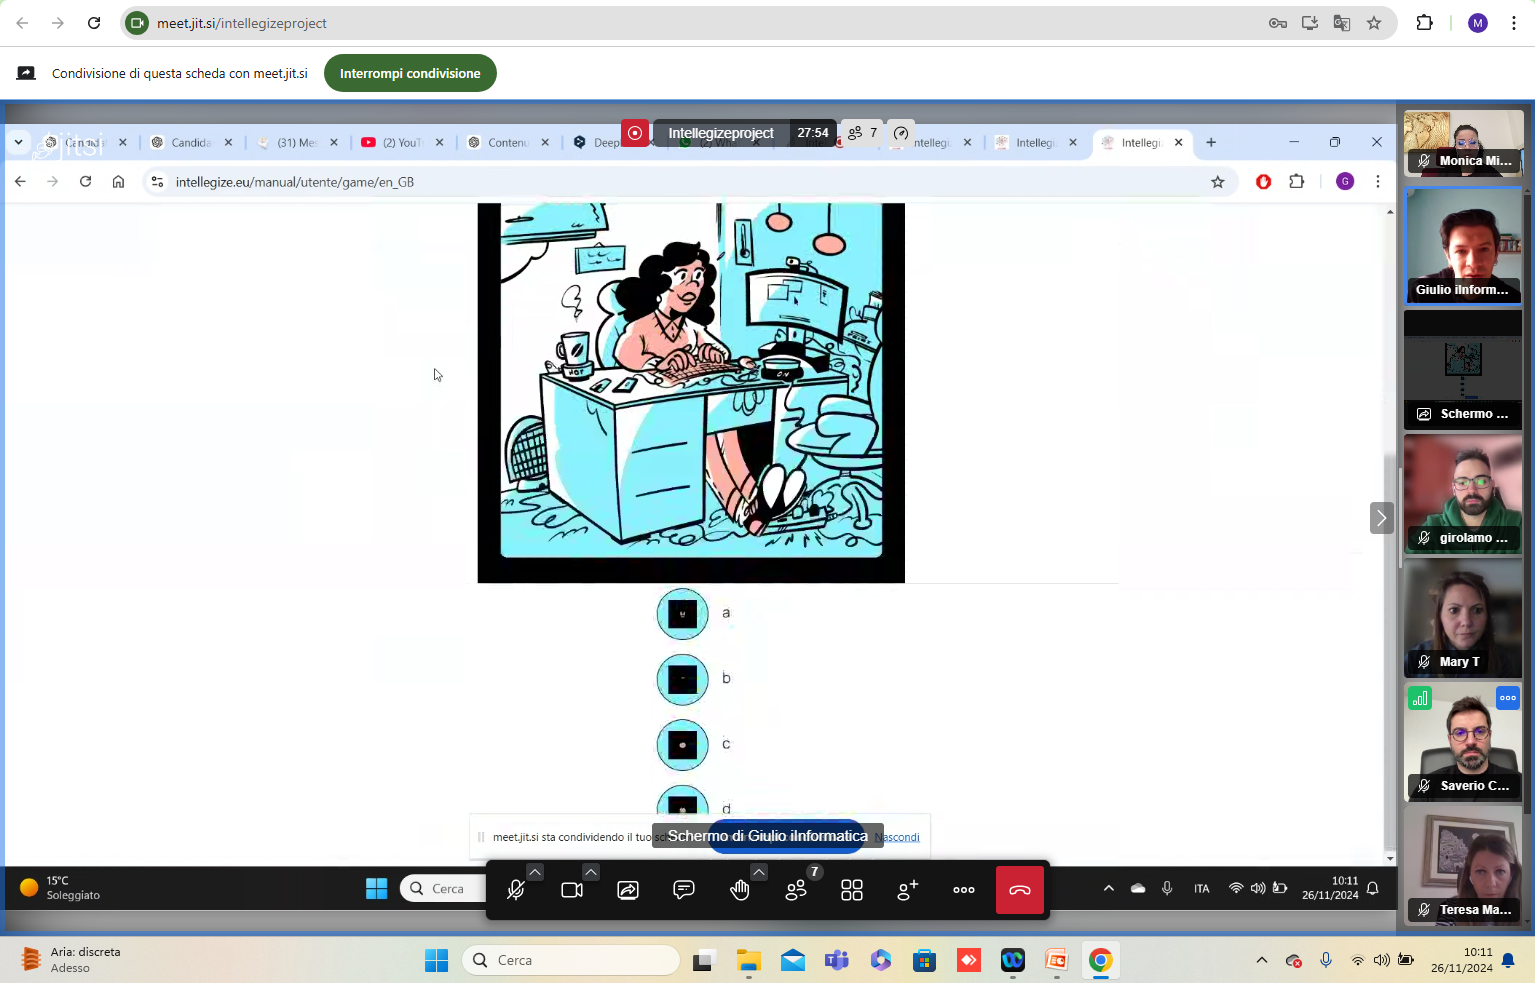
Task: Click the Contenu tab in shared screen
Action: [508, 142]
